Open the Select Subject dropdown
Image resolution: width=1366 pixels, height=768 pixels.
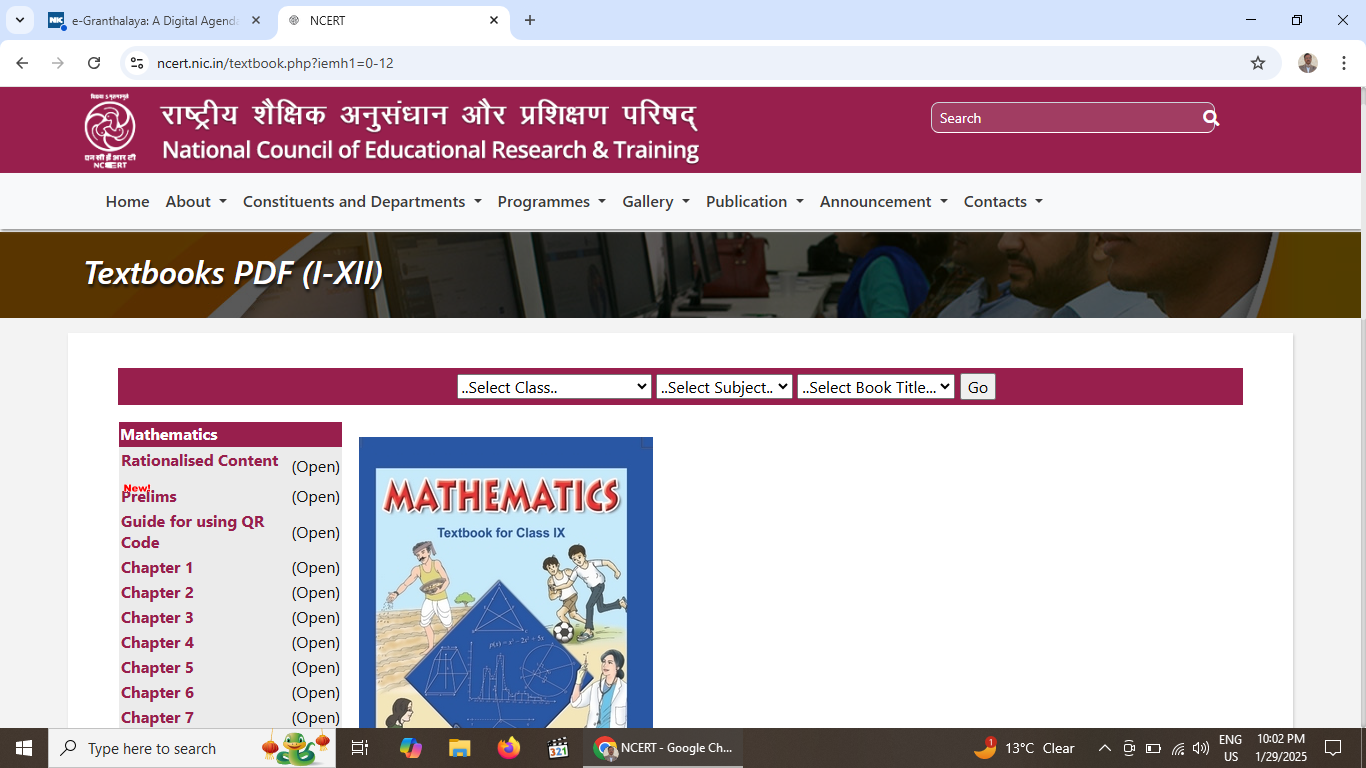(x=724, y=387)
